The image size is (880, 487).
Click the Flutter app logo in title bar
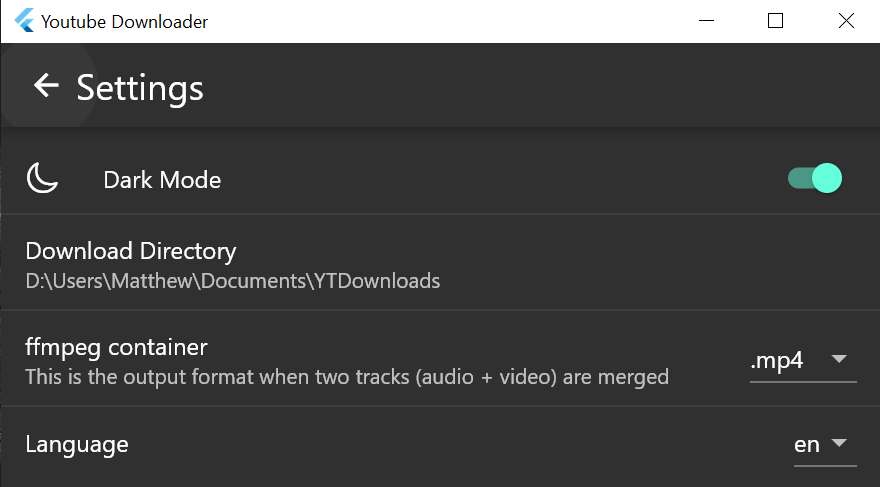pyautogui.click(x=24, y=21)
